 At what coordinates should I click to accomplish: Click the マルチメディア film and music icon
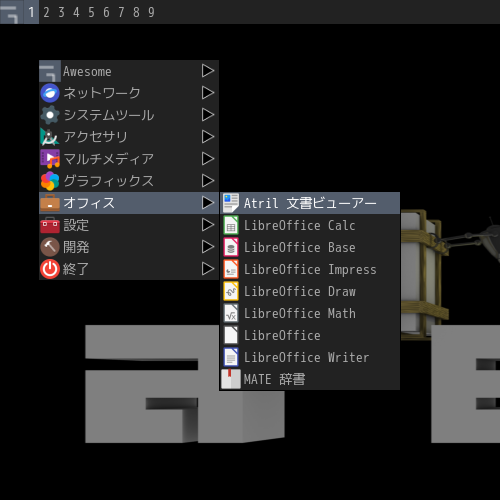[50, 159]
